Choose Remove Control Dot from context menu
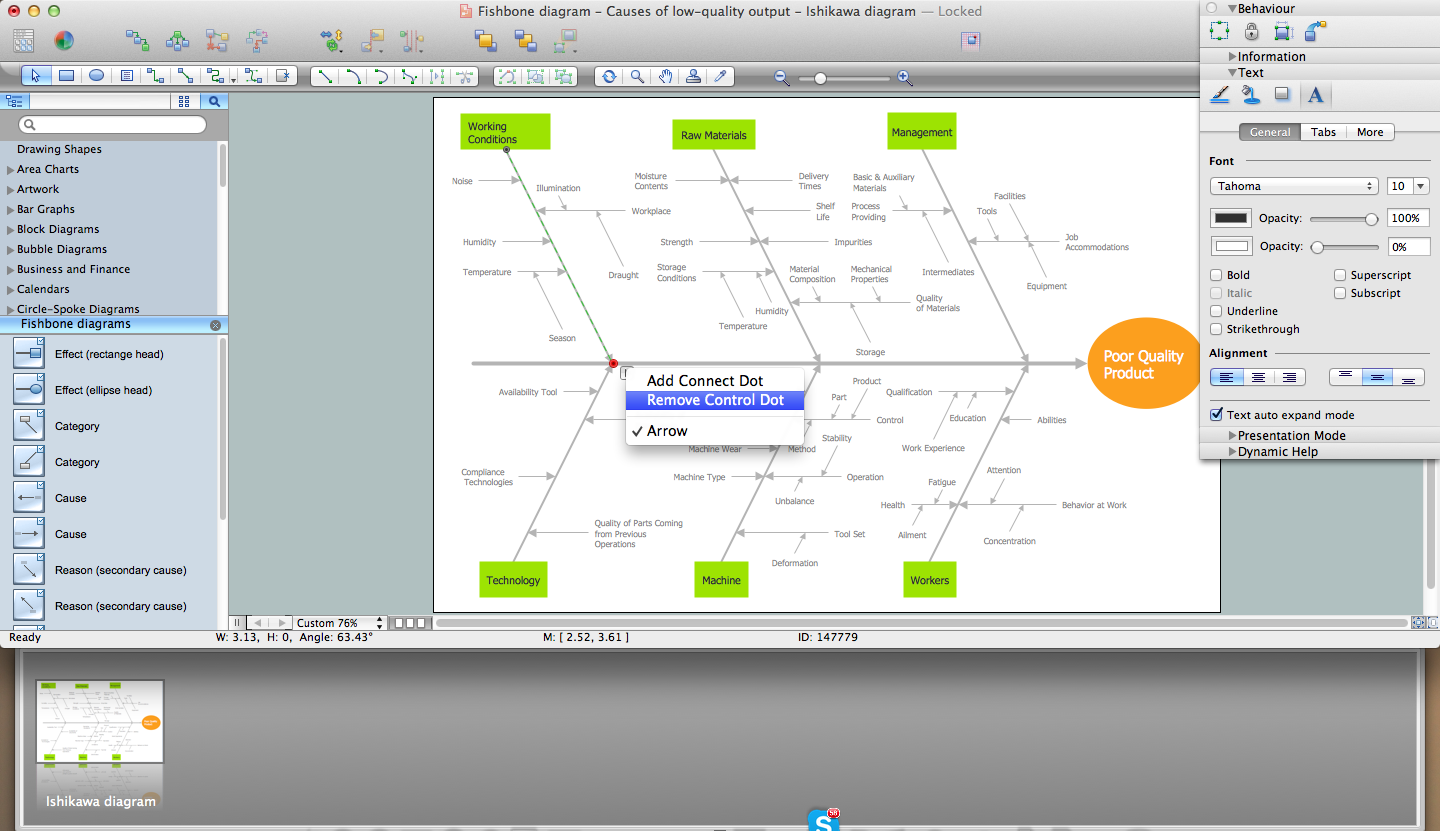 click(x=715, y=400)
